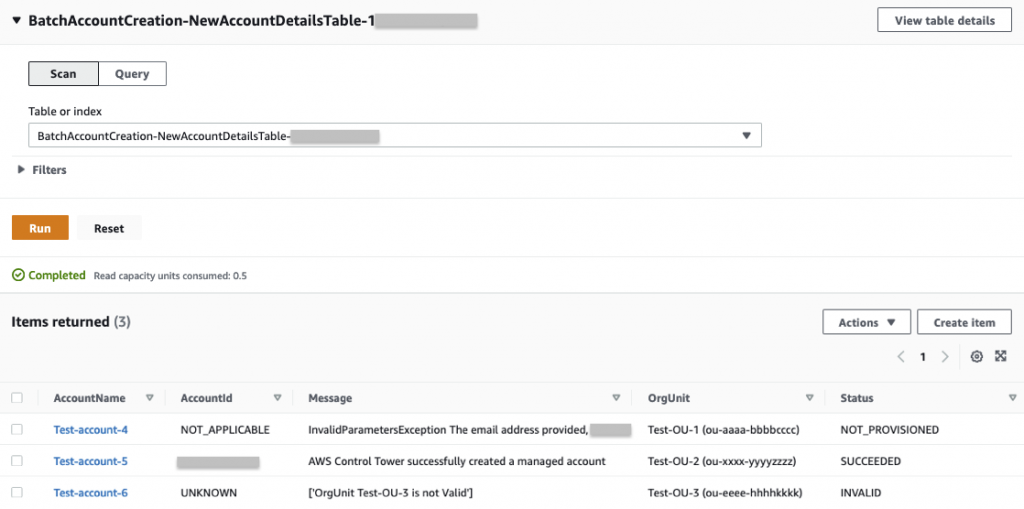The width and height of the screenshot is (1024, 509).
Task: Click SUCCEEDED status cell
Action: pyautogui.click(x=871, y=461)
